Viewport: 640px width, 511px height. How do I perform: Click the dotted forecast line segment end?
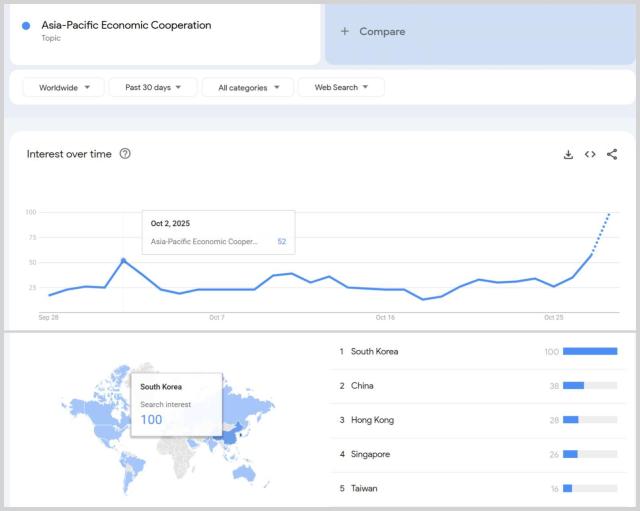(x=609, y=213)
